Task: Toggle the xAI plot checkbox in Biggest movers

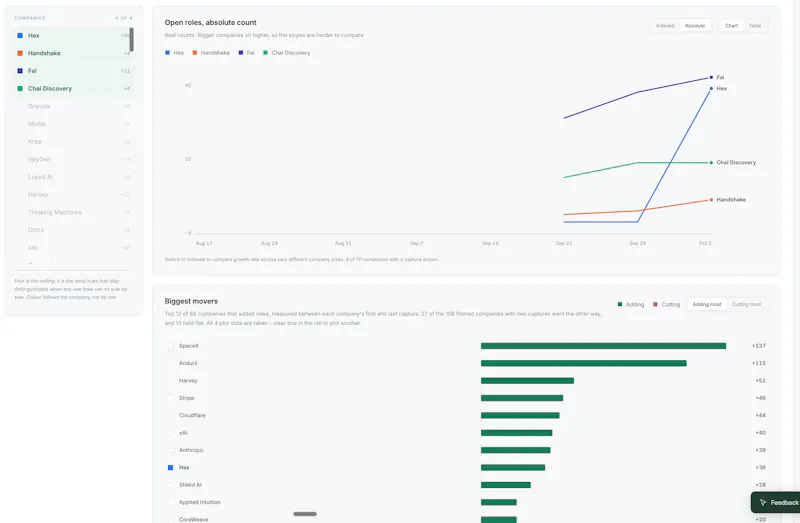Action: pyautogui.click(x=170, y=433)
